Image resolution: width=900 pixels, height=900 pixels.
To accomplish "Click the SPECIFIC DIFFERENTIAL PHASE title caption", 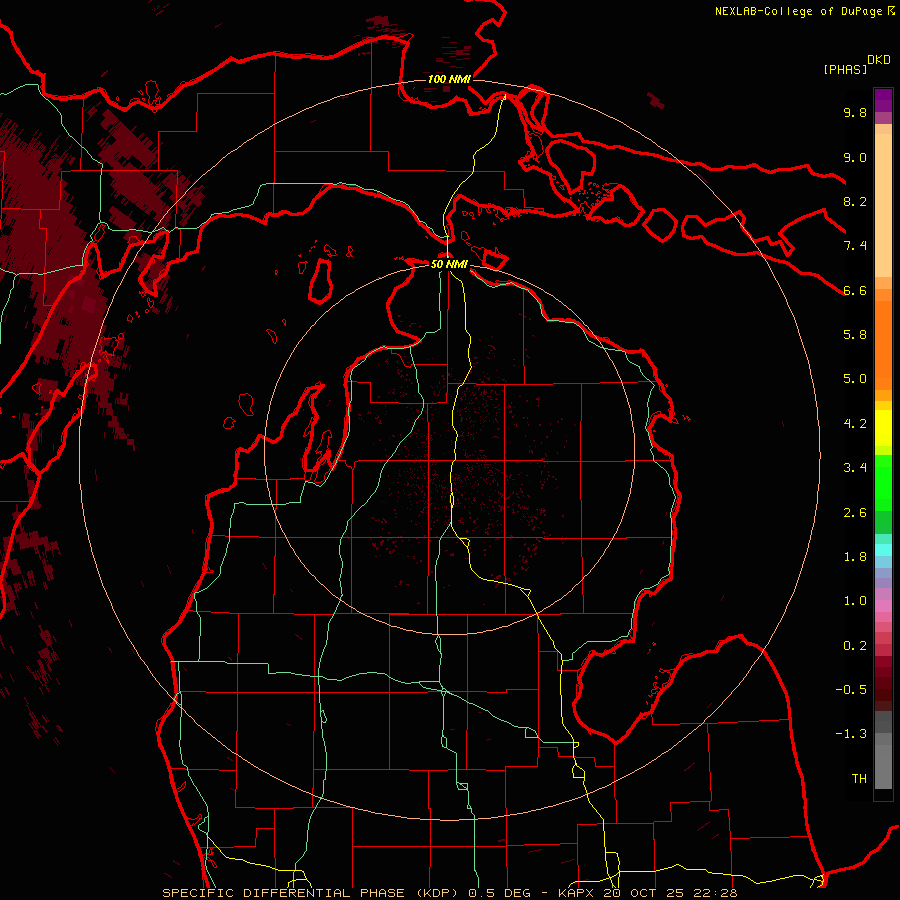I will tap(313, 893).
